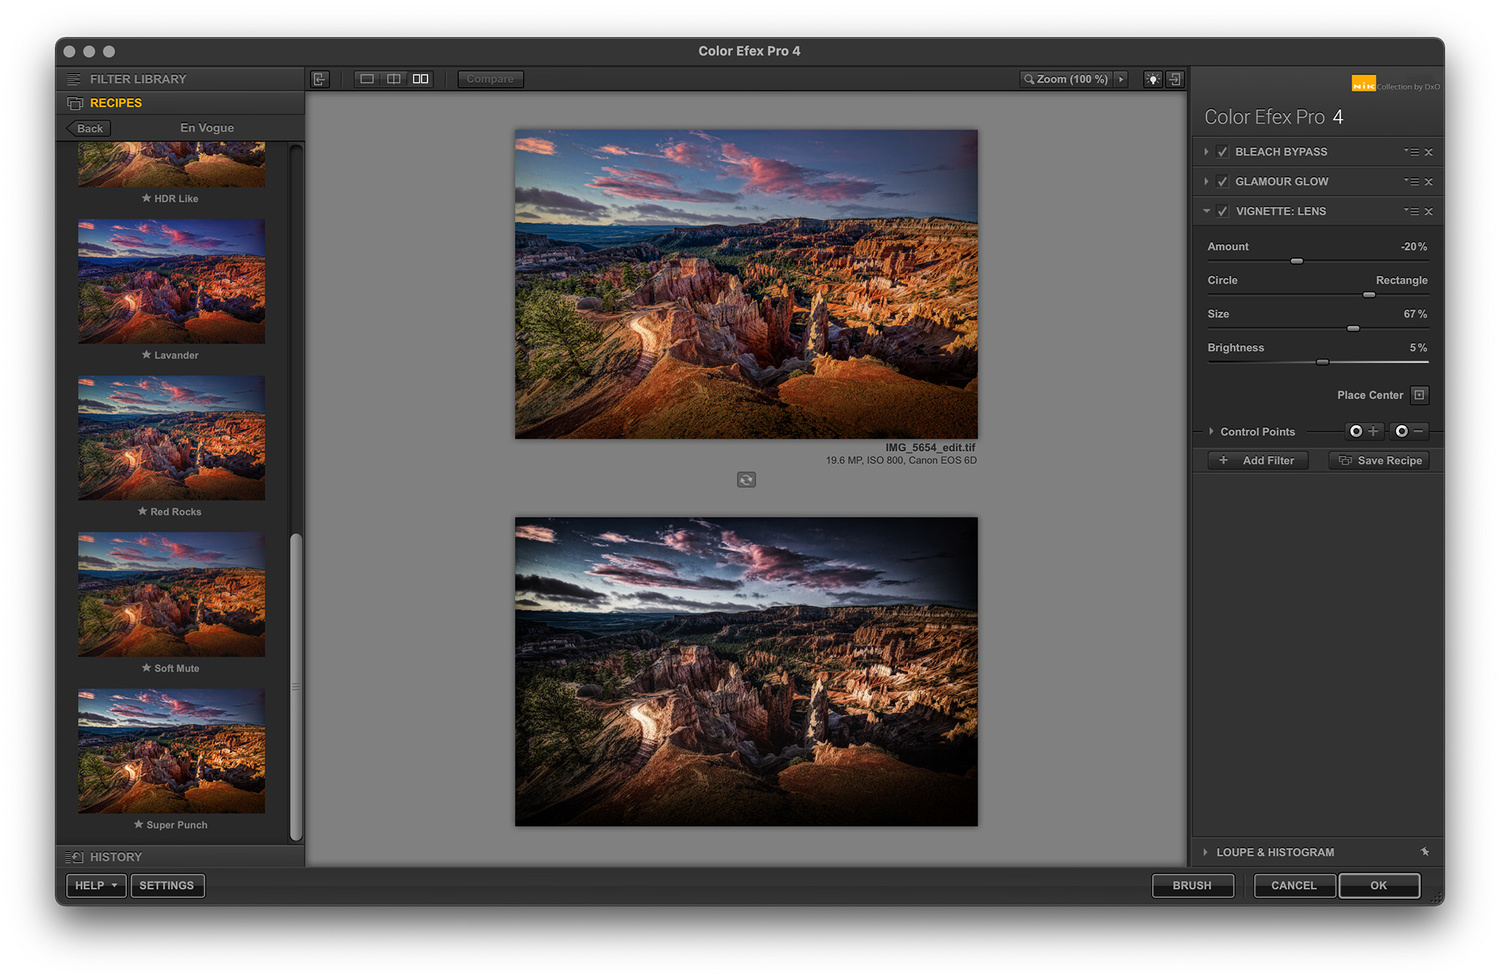Screen dimensions: 1500x979
Task: Cancel the Color Efex Pro edits
Action: pyautogui.click(x=1294, y=885)
